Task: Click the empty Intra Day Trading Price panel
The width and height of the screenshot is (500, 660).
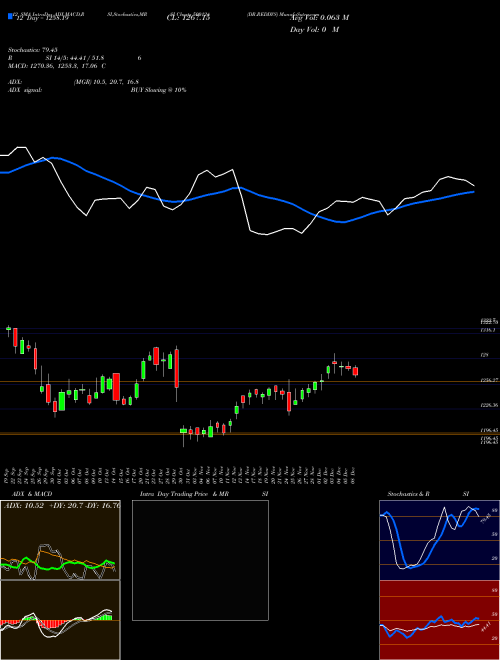Action: point(200,560)
